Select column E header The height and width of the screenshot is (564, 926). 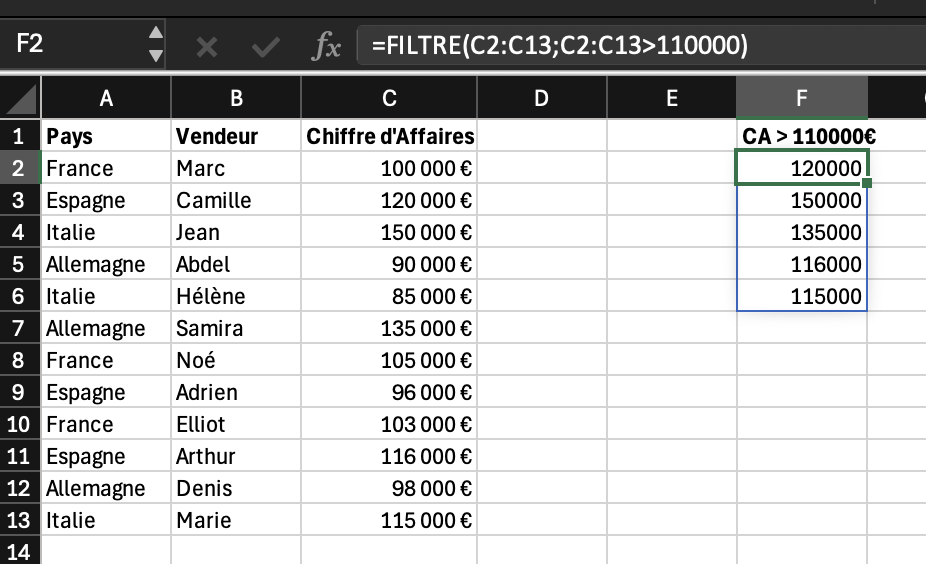[x=671, y=98]
